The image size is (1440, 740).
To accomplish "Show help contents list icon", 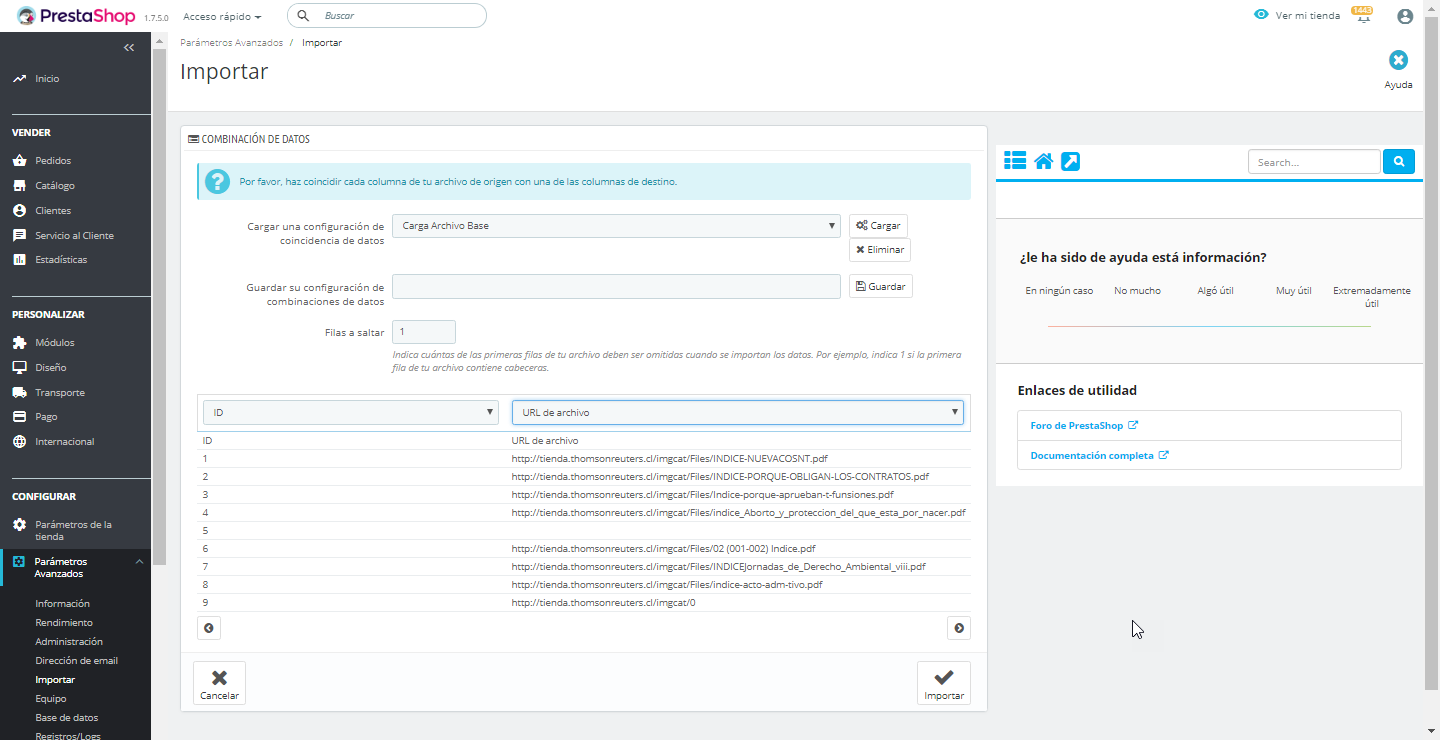I will 1015,161.
